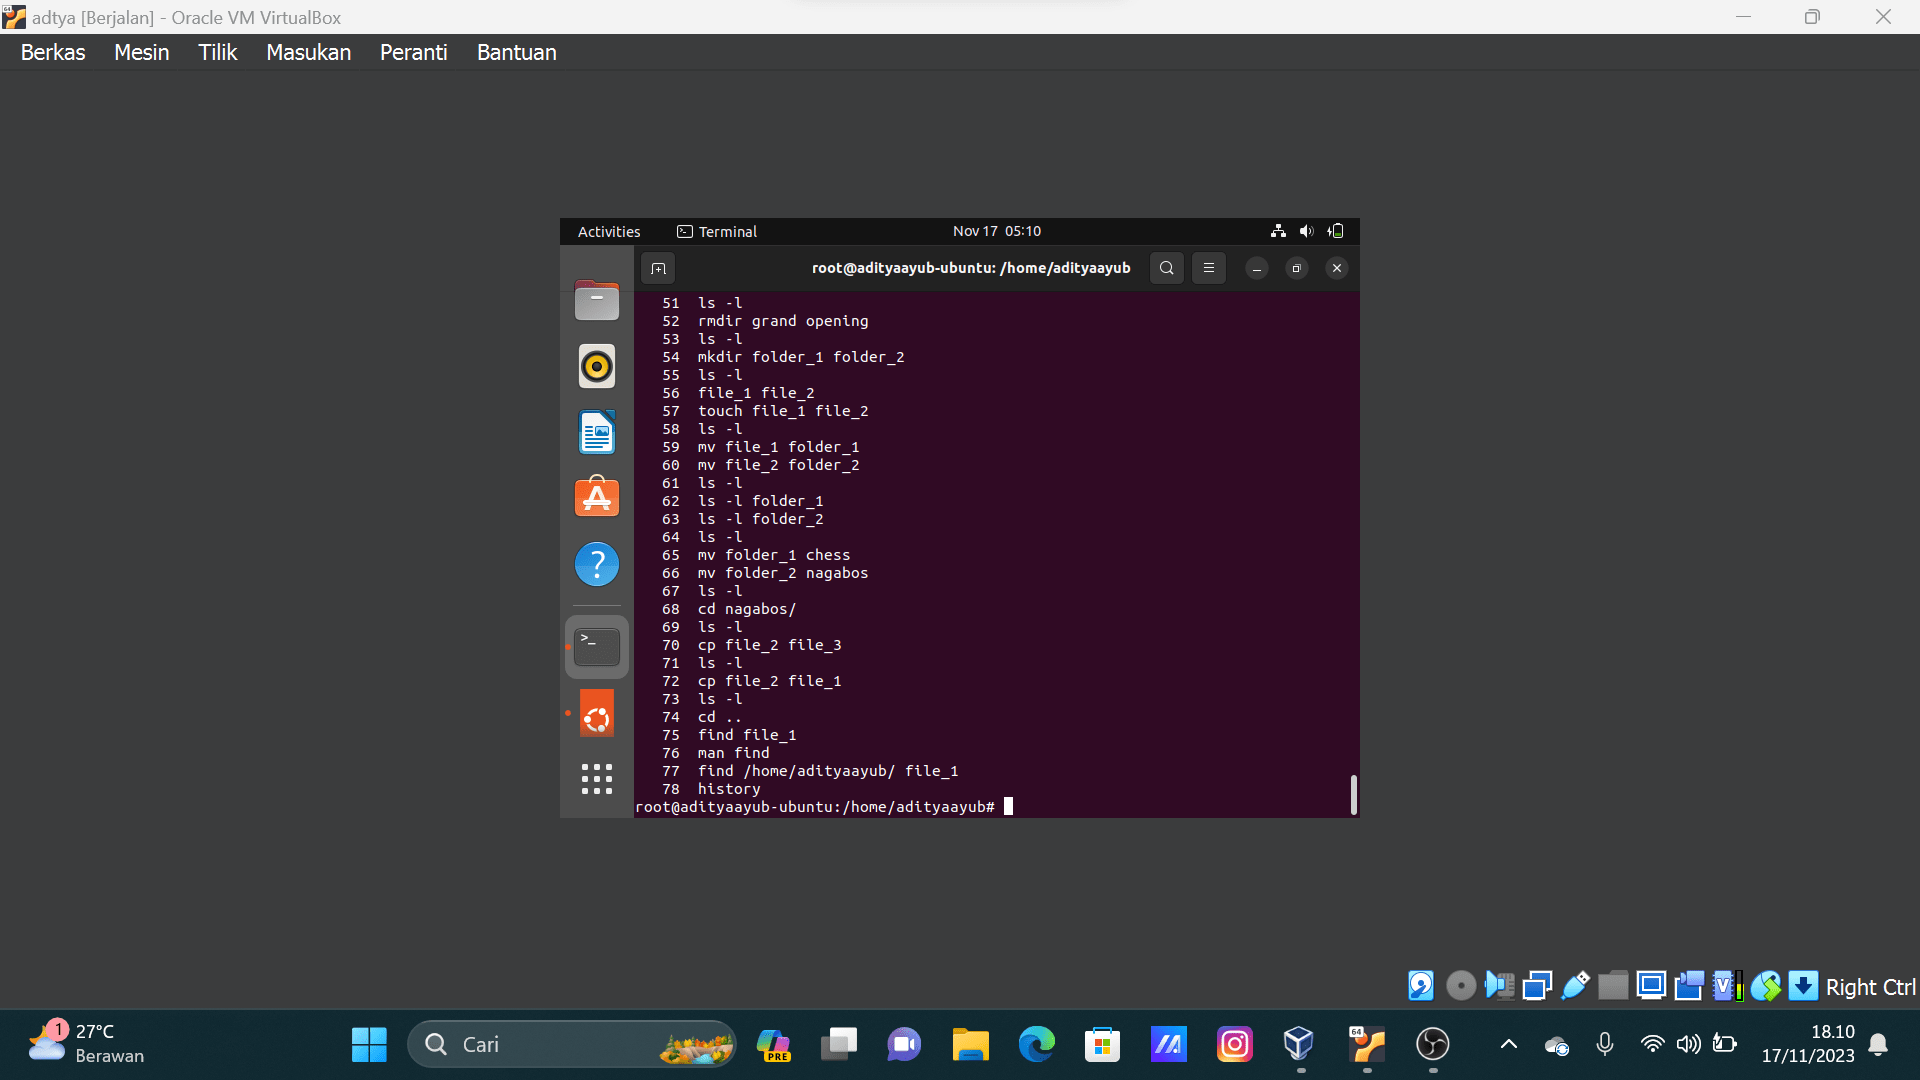1920x1080 pixels.
Task: Open the weather widget 27°C Berawan
Action: [x=88, y=1043]
